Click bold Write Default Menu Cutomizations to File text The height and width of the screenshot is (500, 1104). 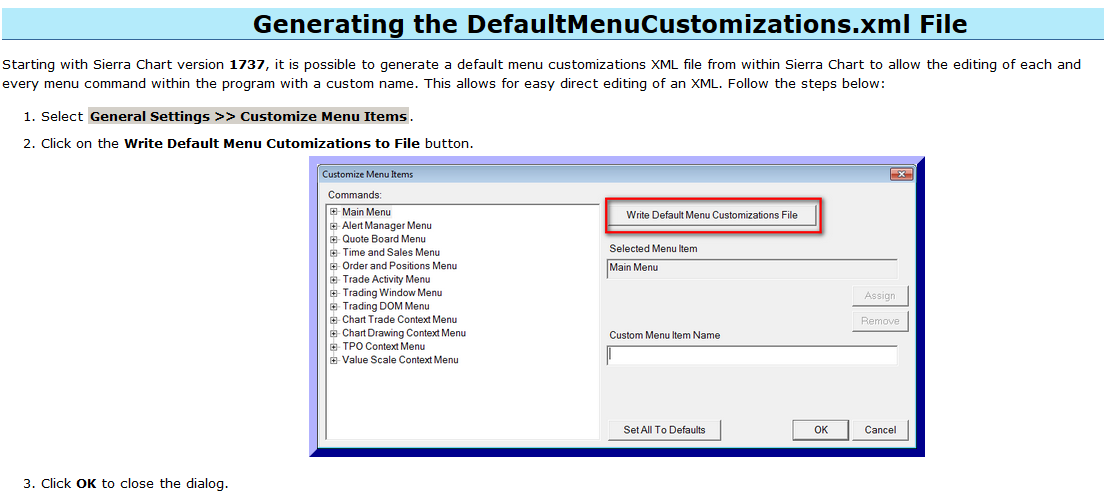(x=272, y=144)
